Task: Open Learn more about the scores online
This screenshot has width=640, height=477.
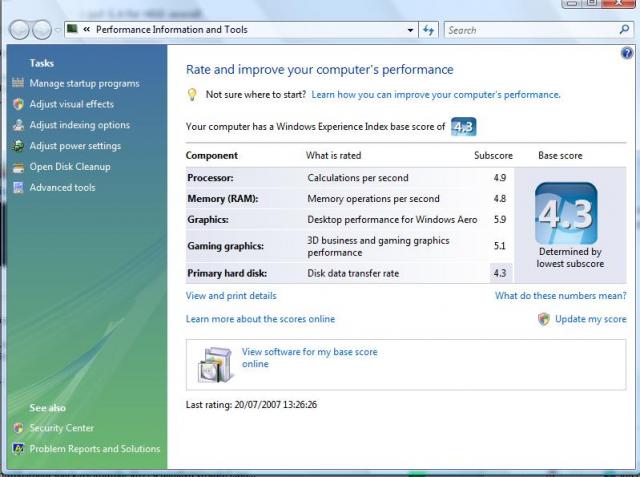Action: click(260, 319)
